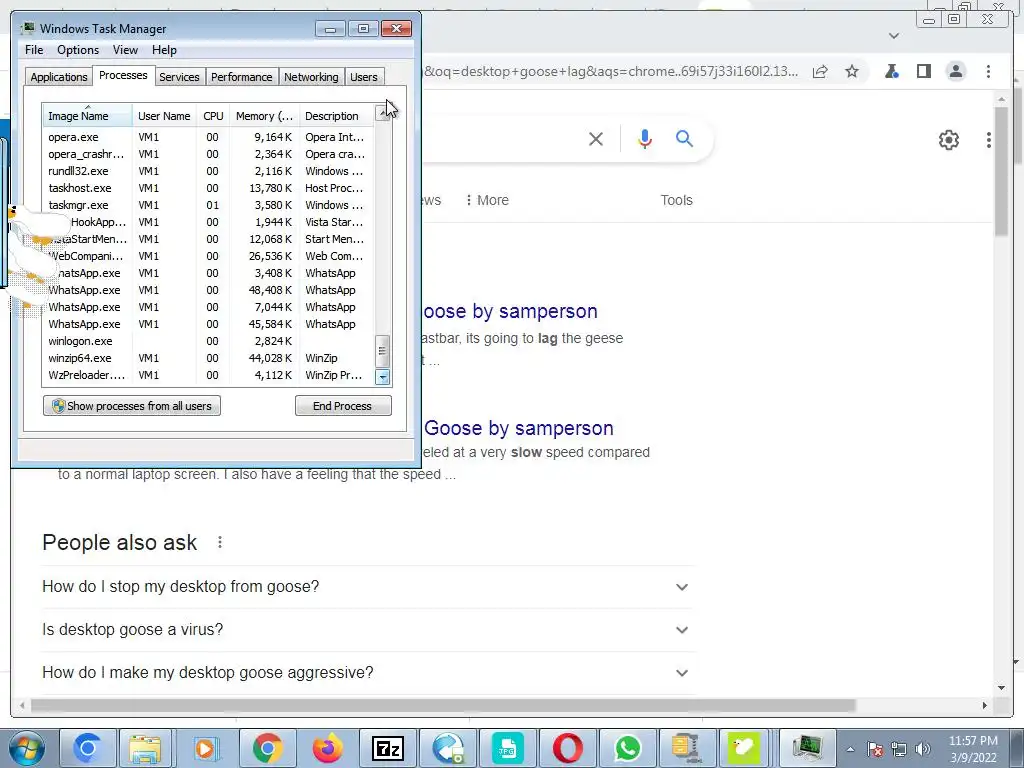1024x768 pixels.
Task: Open the network tray icon
Action: click(x=899, y=749)
